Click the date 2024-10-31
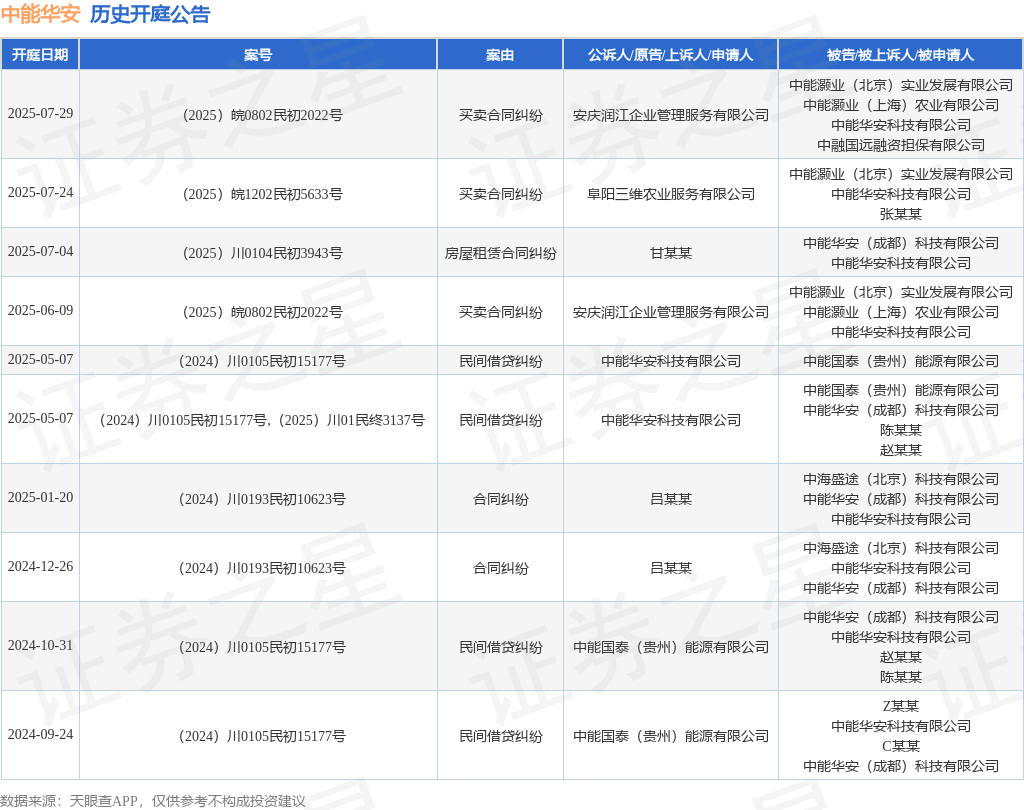1024x810 pixels. pyautogui.click(x=40, y=645)
